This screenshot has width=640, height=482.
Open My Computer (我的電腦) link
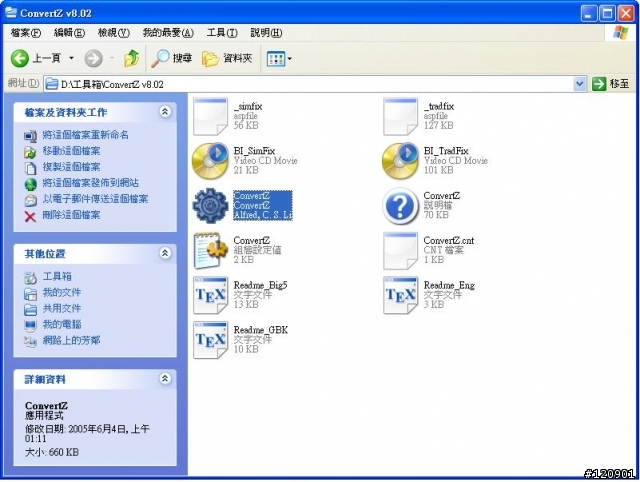62,324
